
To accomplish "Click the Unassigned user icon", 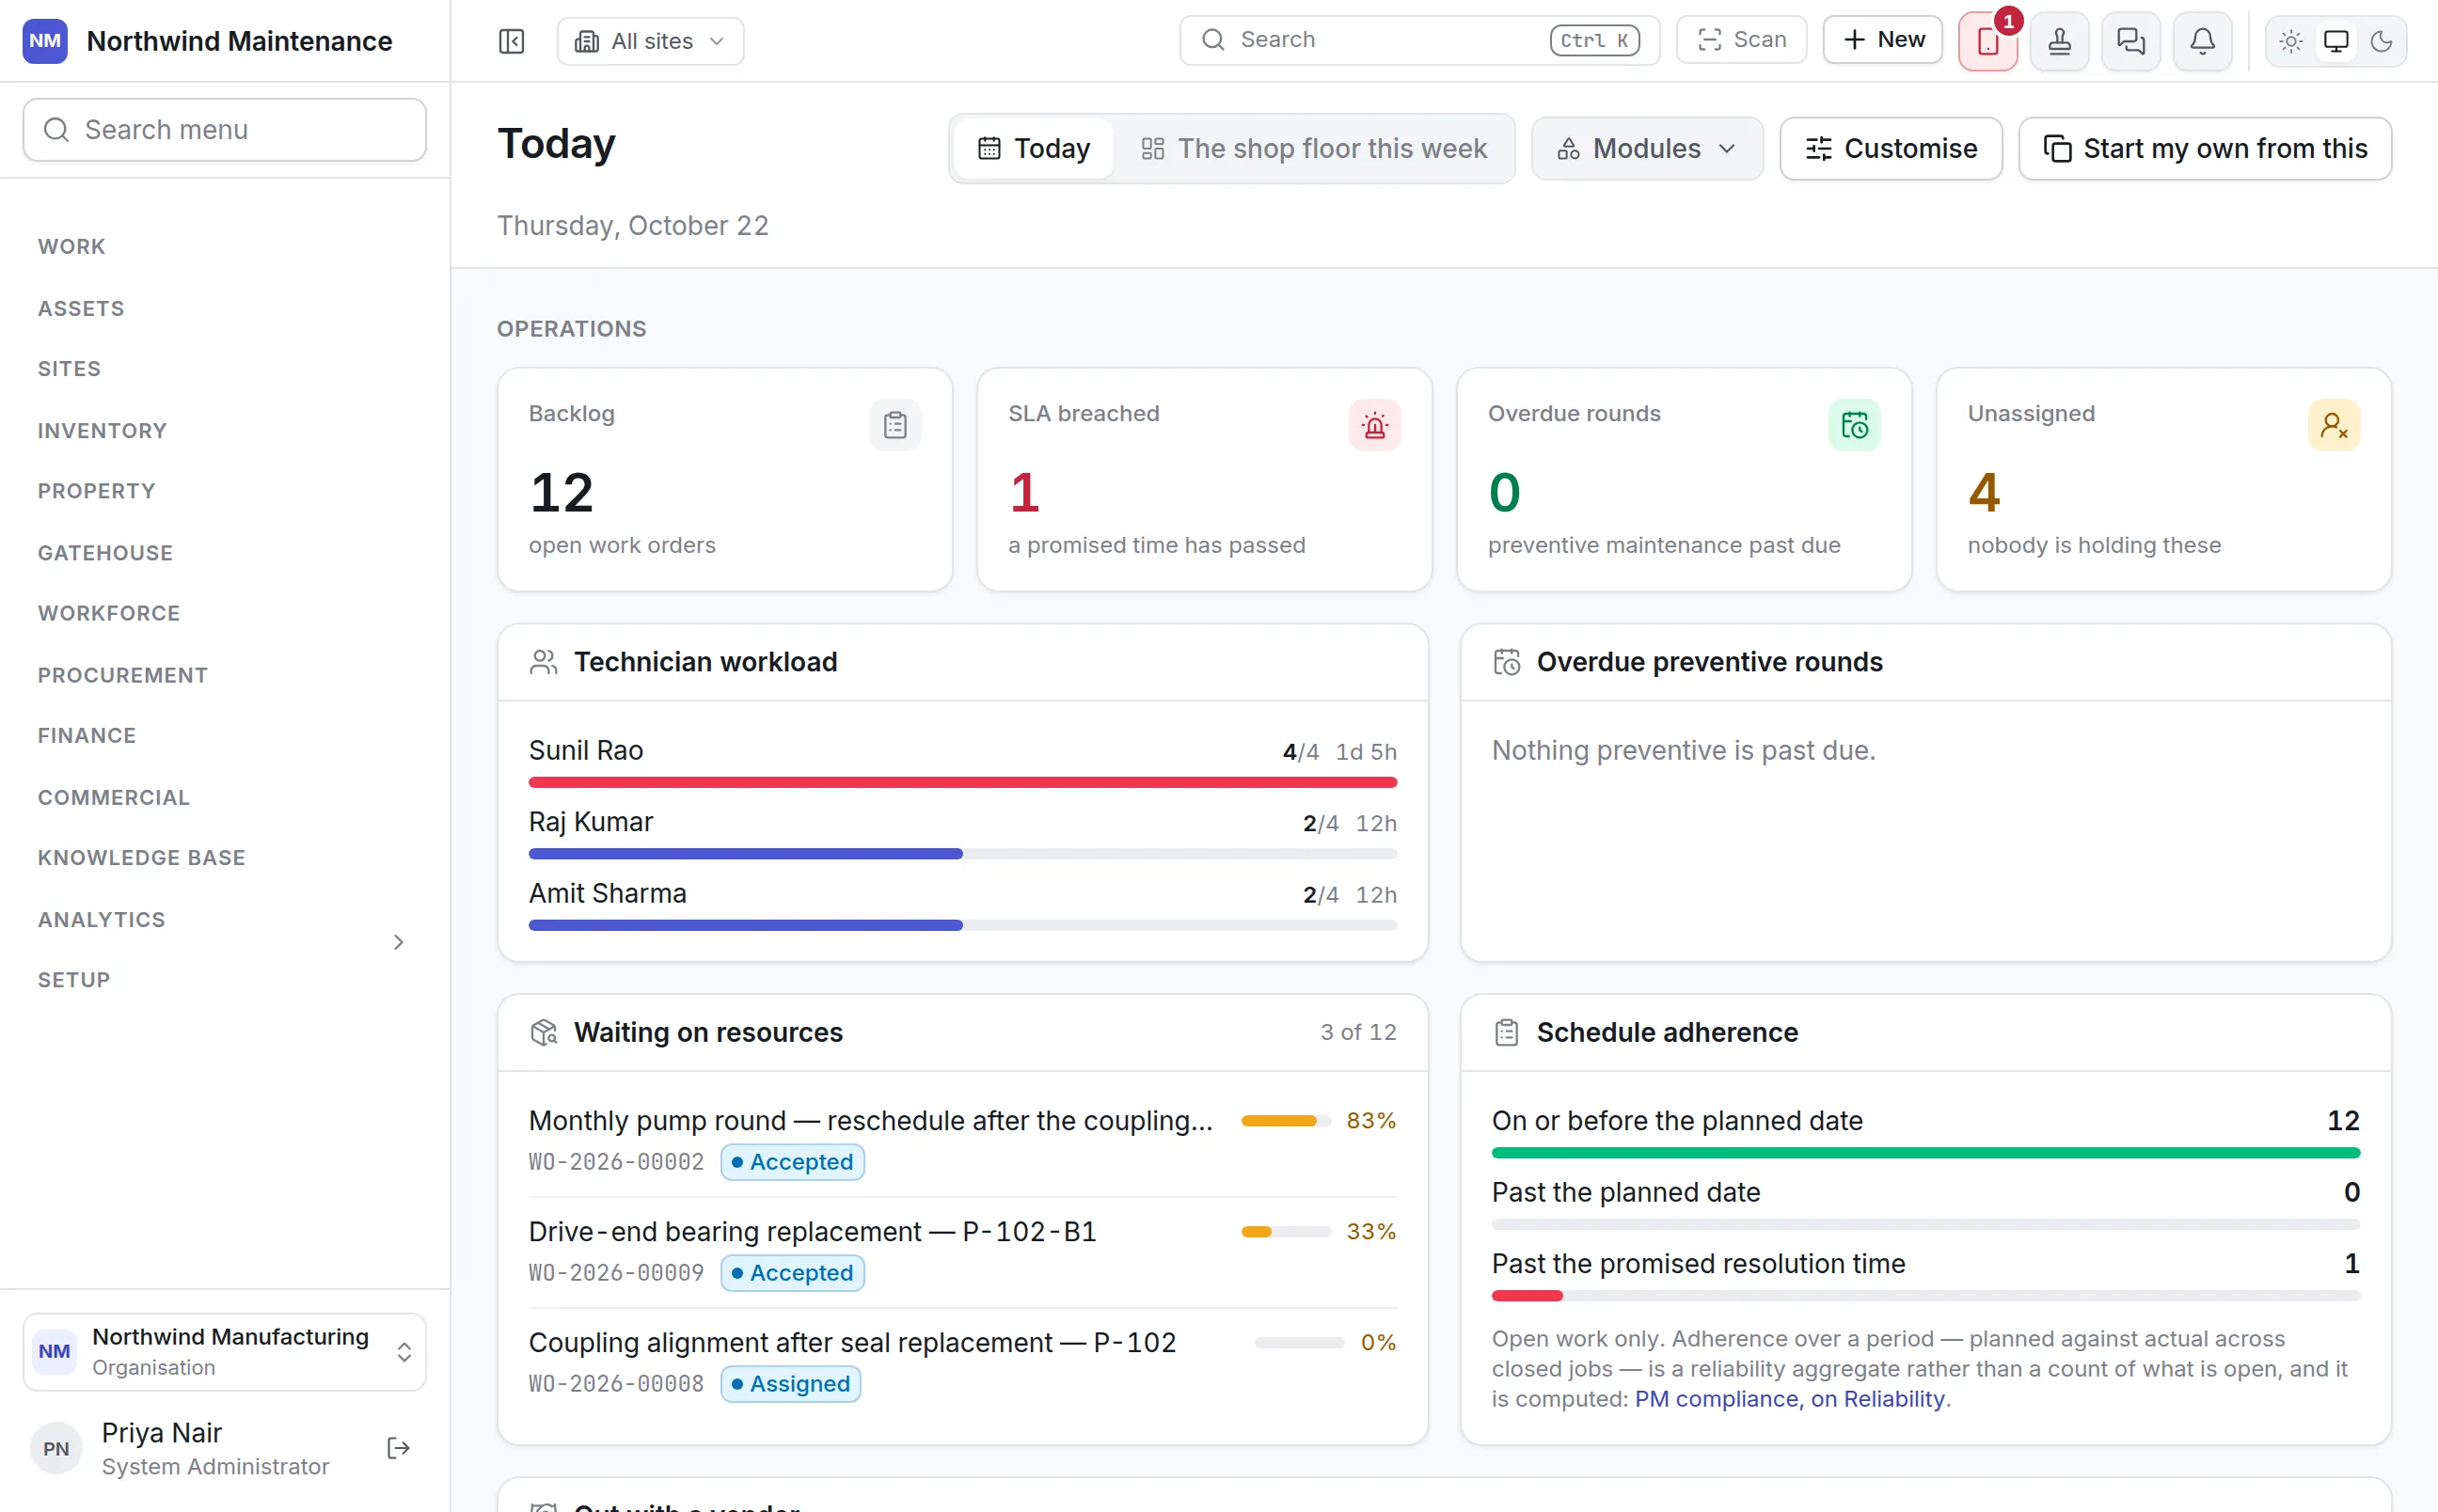I will coord(2333,425).
